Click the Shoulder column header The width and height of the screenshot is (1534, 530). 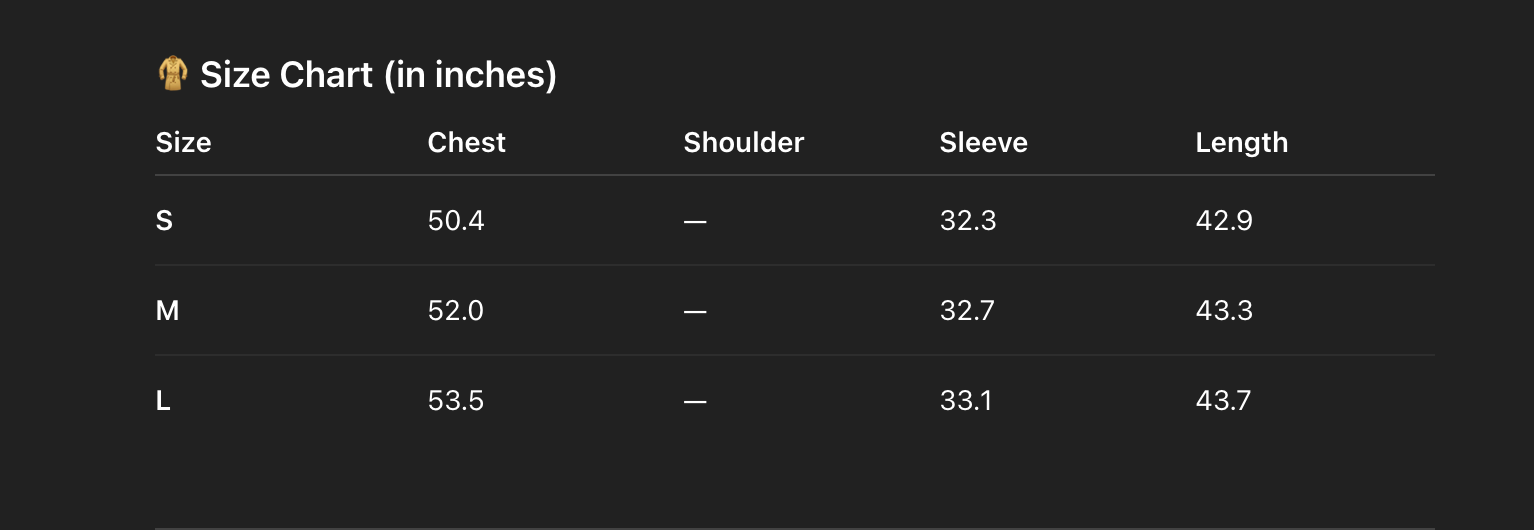[743, 142]
